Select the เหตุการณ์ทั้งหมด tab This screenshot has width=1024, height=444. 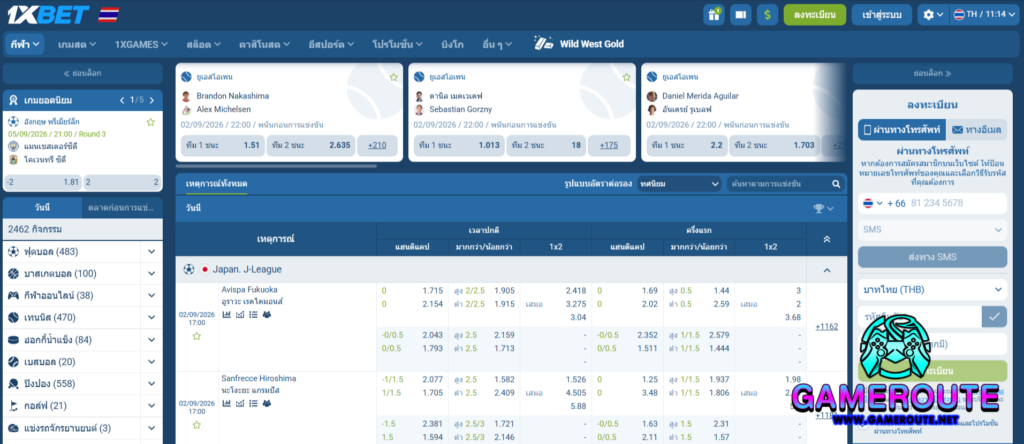tap(216, 184)
